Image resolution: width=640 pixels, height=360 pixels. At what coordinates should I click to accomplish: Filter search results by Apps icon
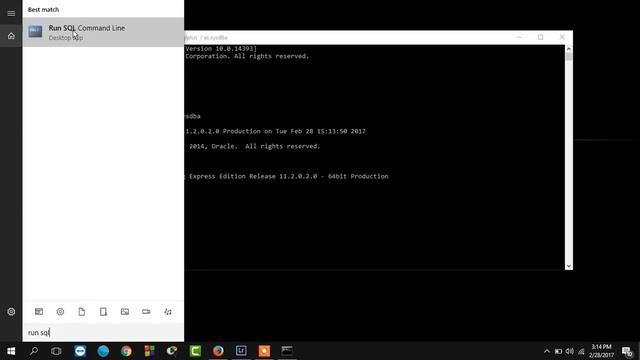39,312
